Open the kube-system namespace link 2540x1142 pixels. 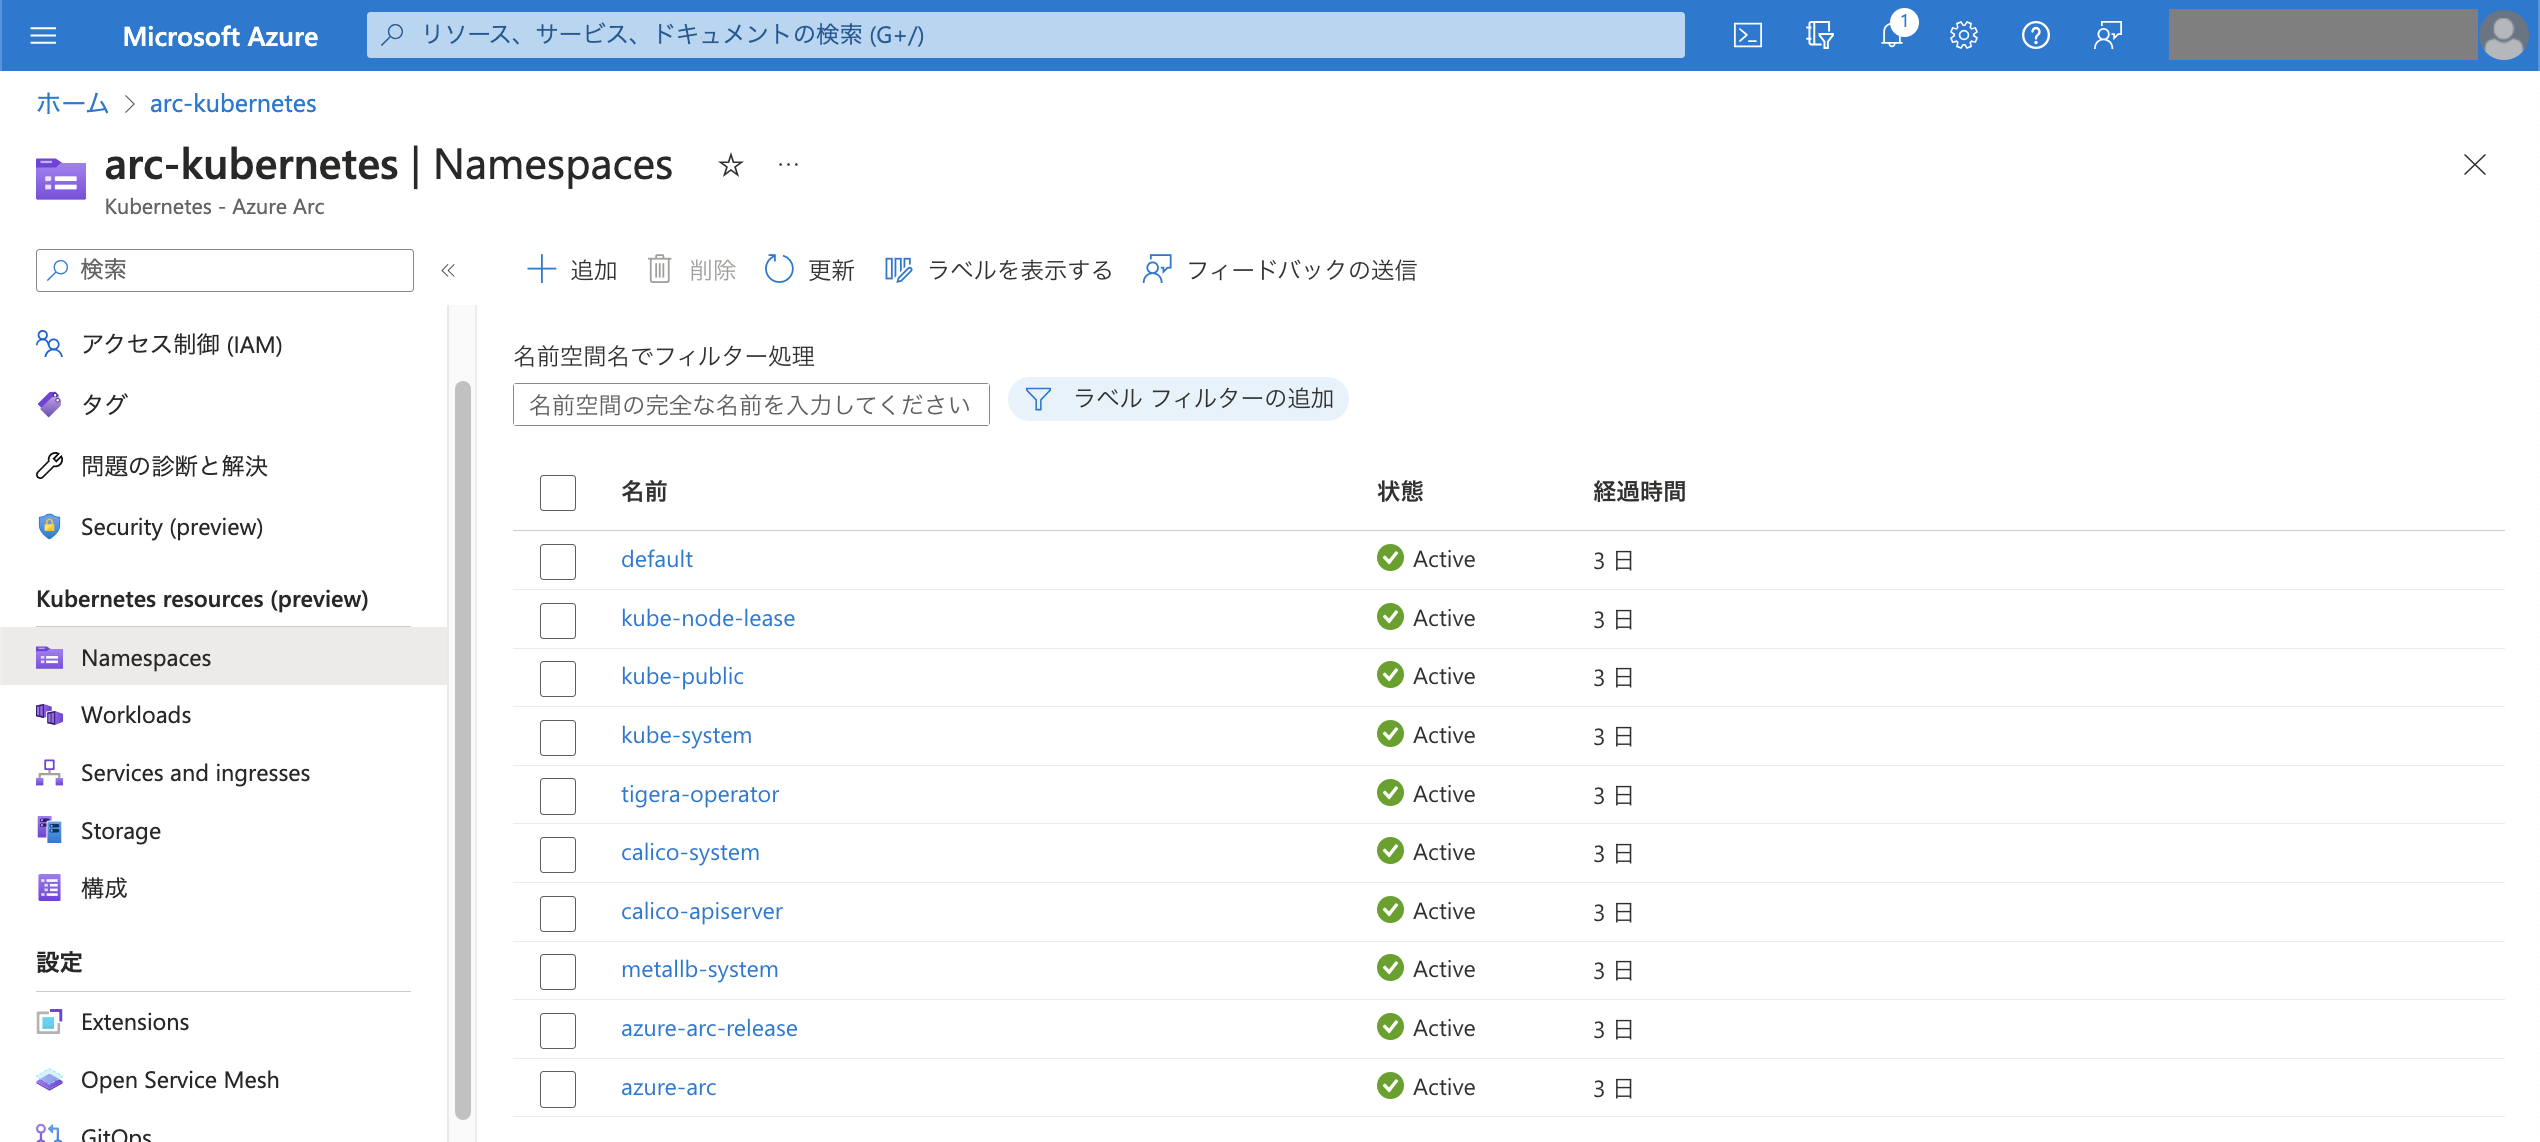click(x=686, y=735)
